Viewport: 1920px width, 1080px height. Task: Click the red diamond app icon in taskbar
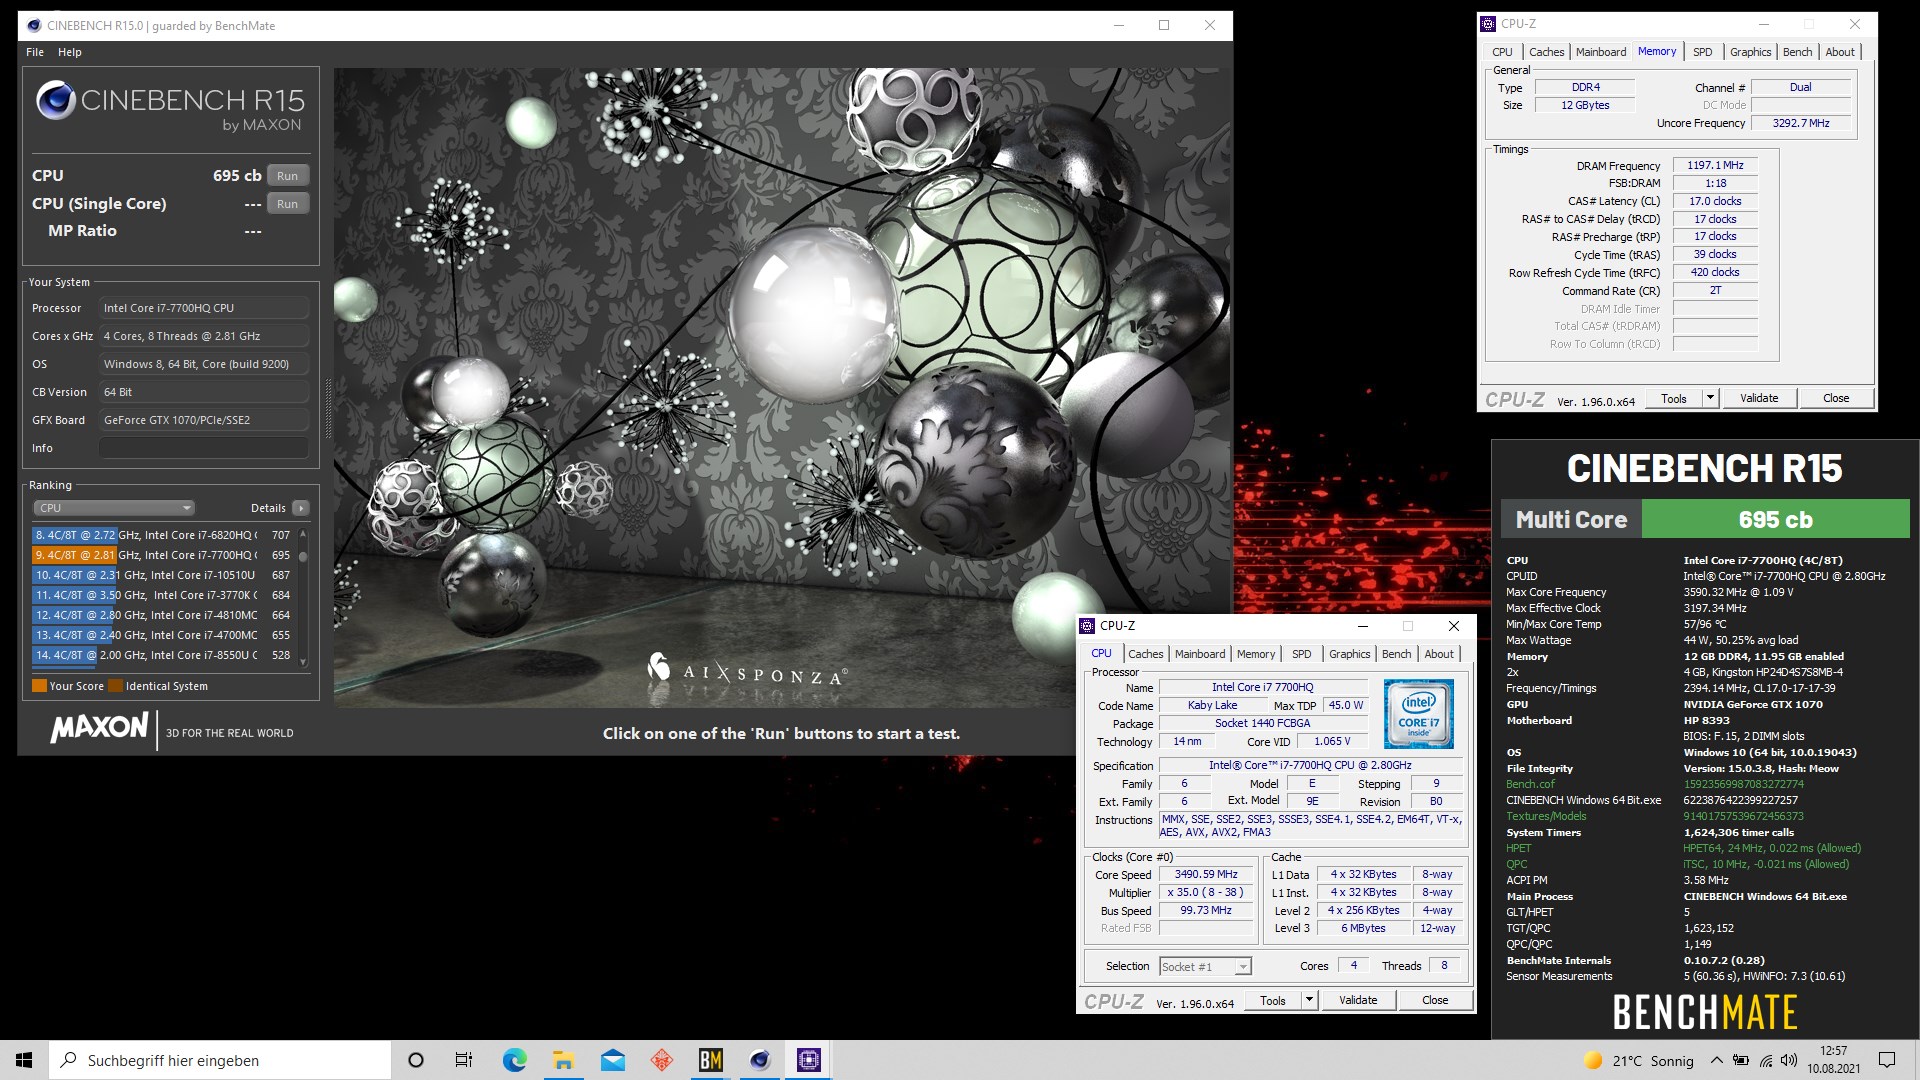[x=661, y=1060]
